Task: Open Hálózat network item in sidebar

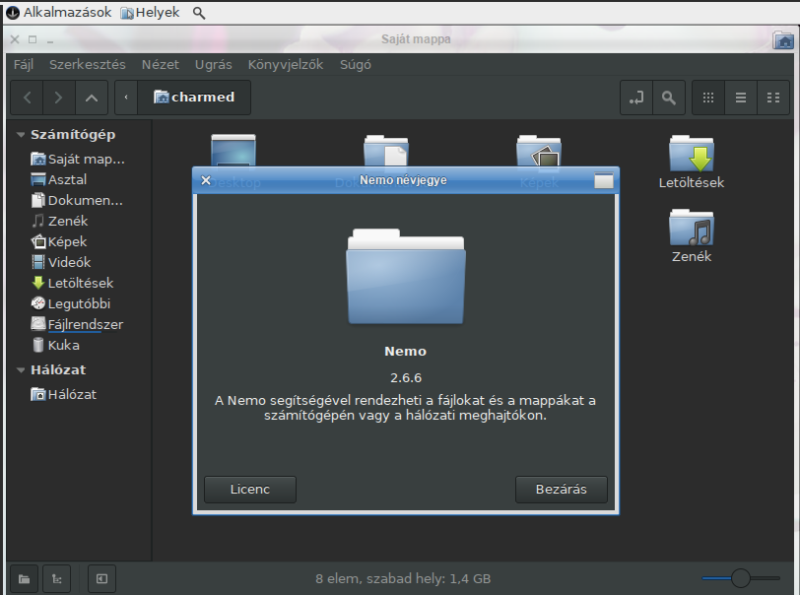Action: (64, 394)
